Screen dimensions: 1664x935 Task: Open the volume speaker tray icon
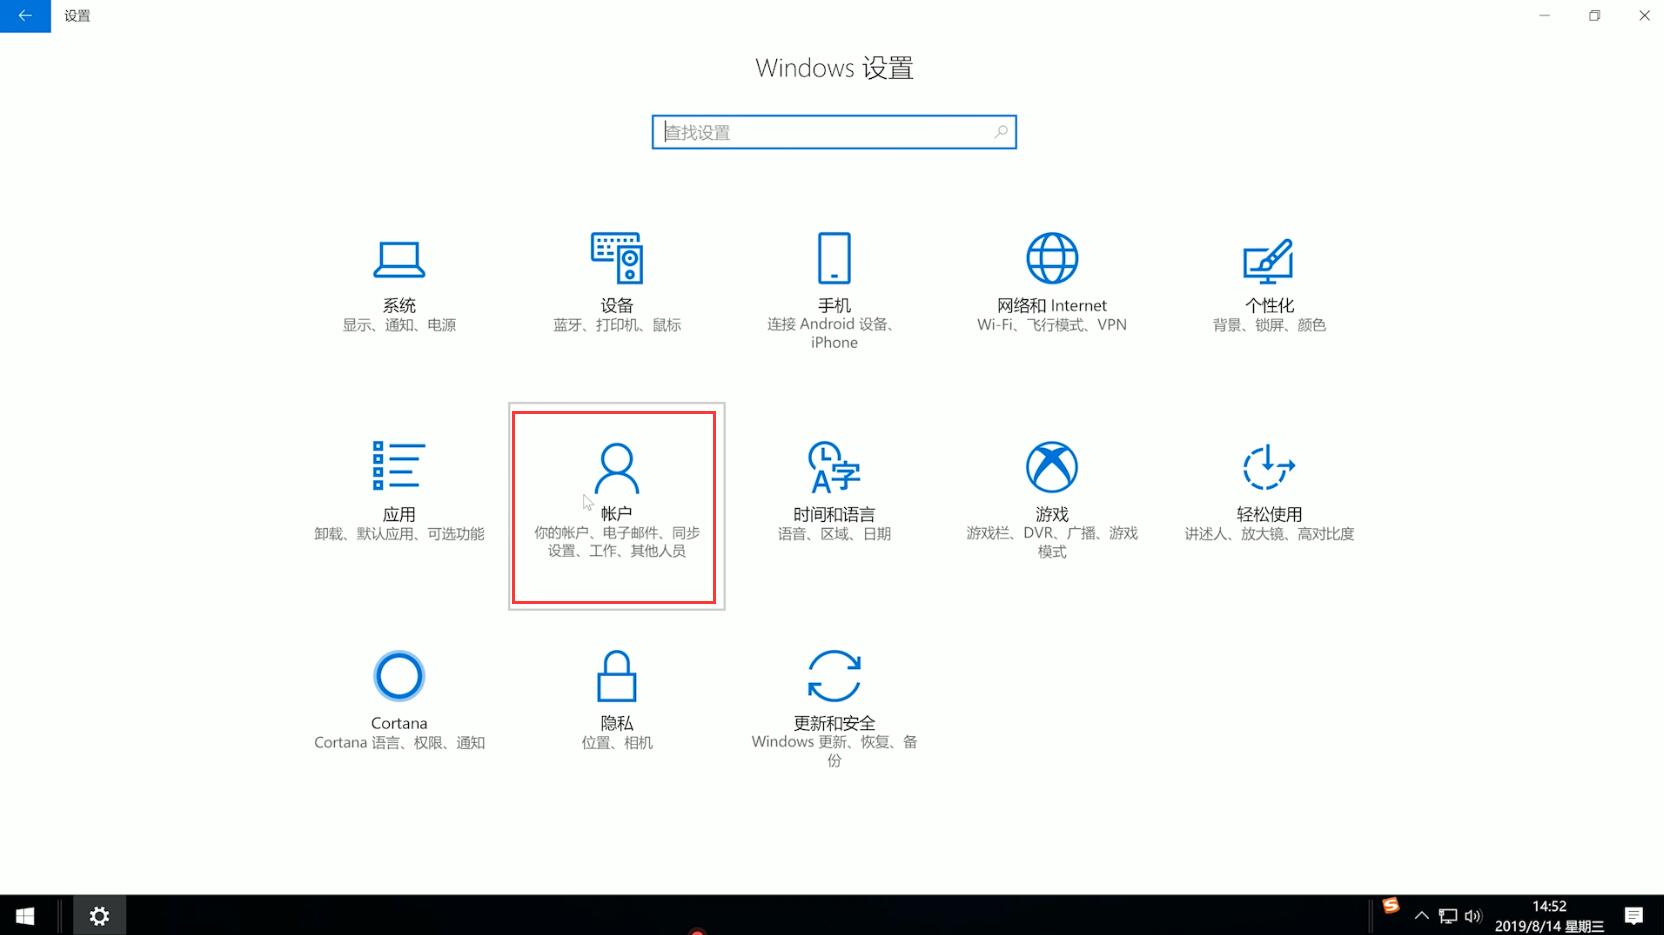(x=1473, y=916)
